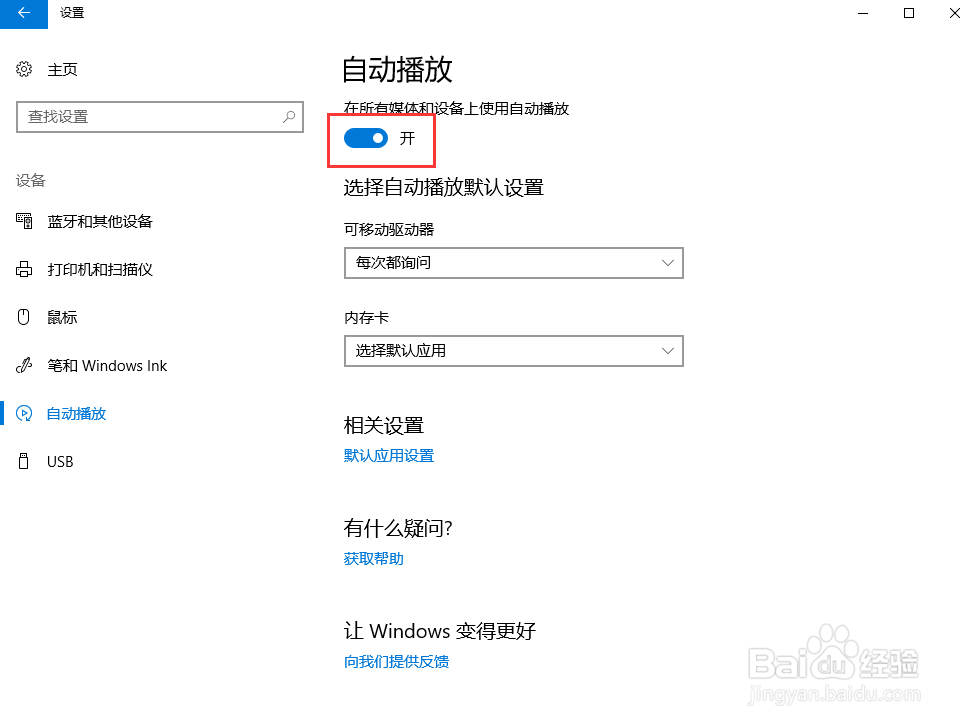Screen dimensions: 975x728
Task: Click the 蓝牙和其他设备 icon
Action: point(25,221)
